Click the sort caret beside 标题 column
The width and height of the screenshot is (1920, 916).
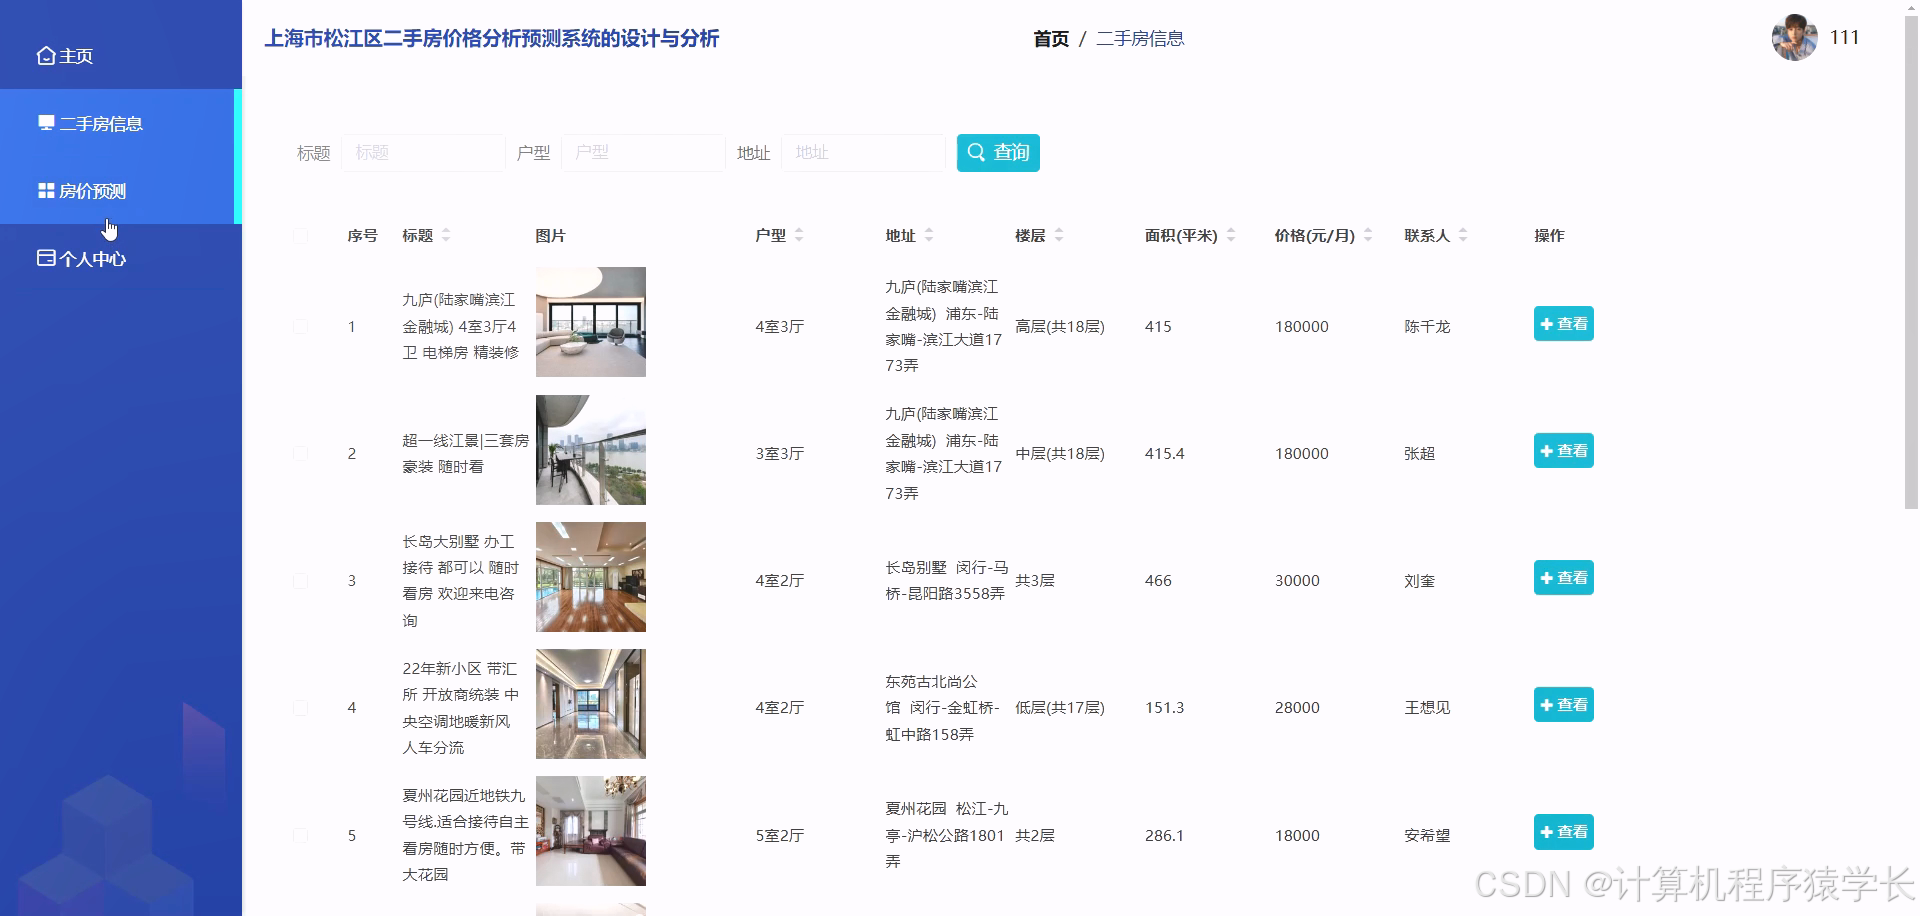click(x=446, y=235)
